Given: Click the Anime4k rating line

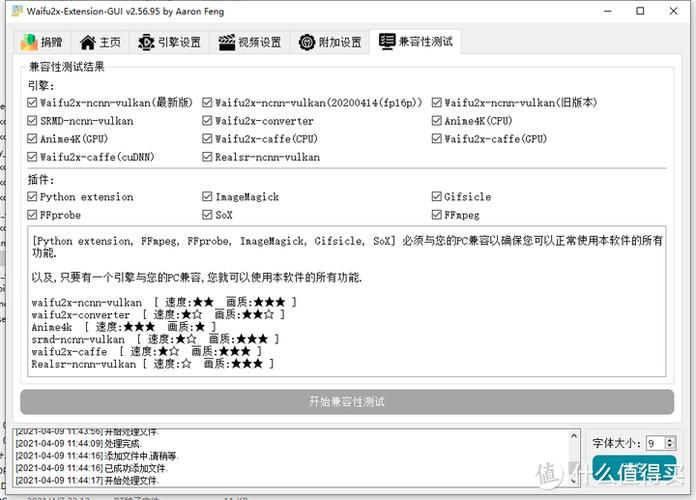Looking at the screenshot, I should coord(124,327).
